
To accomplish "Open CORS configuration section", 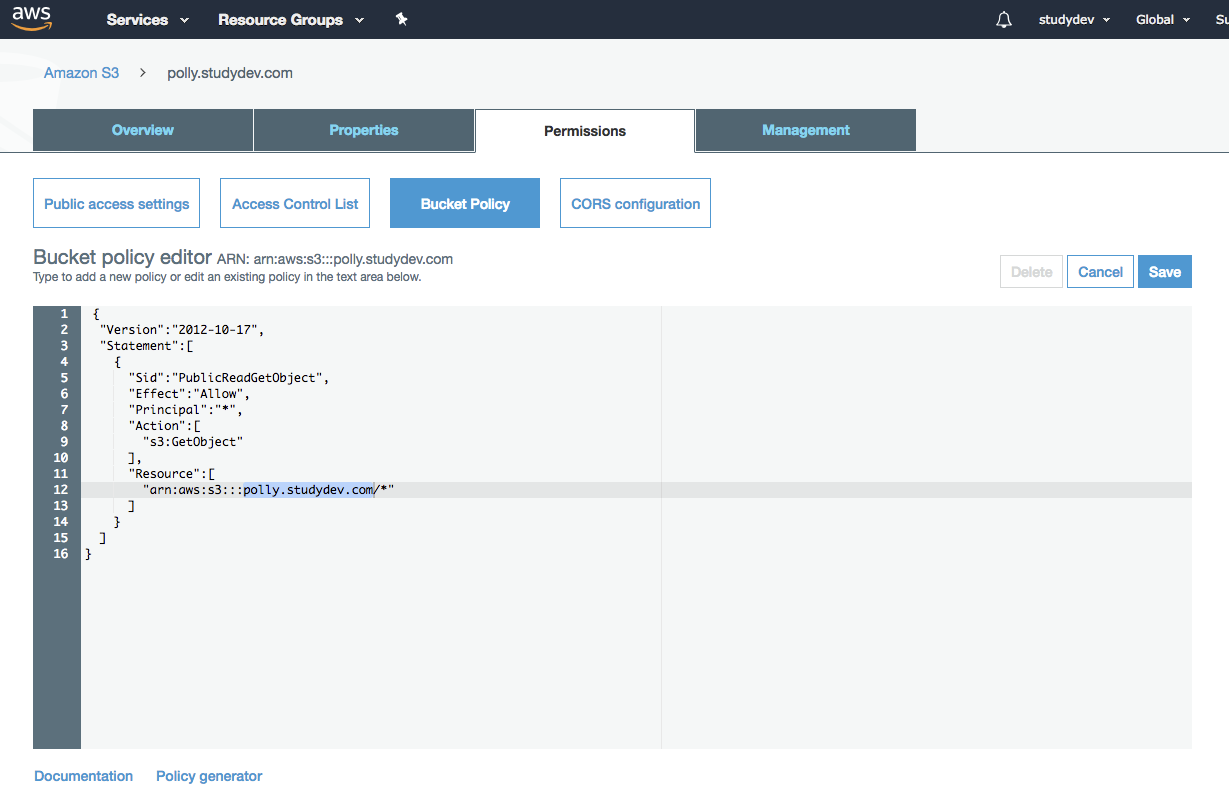I will [x=636, y=203].
